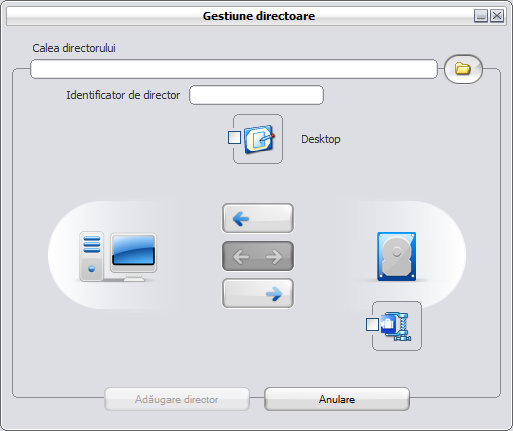This screenshot has width=513, height=431.
Task: Focus the Identificator de director field
Action: 256,95
